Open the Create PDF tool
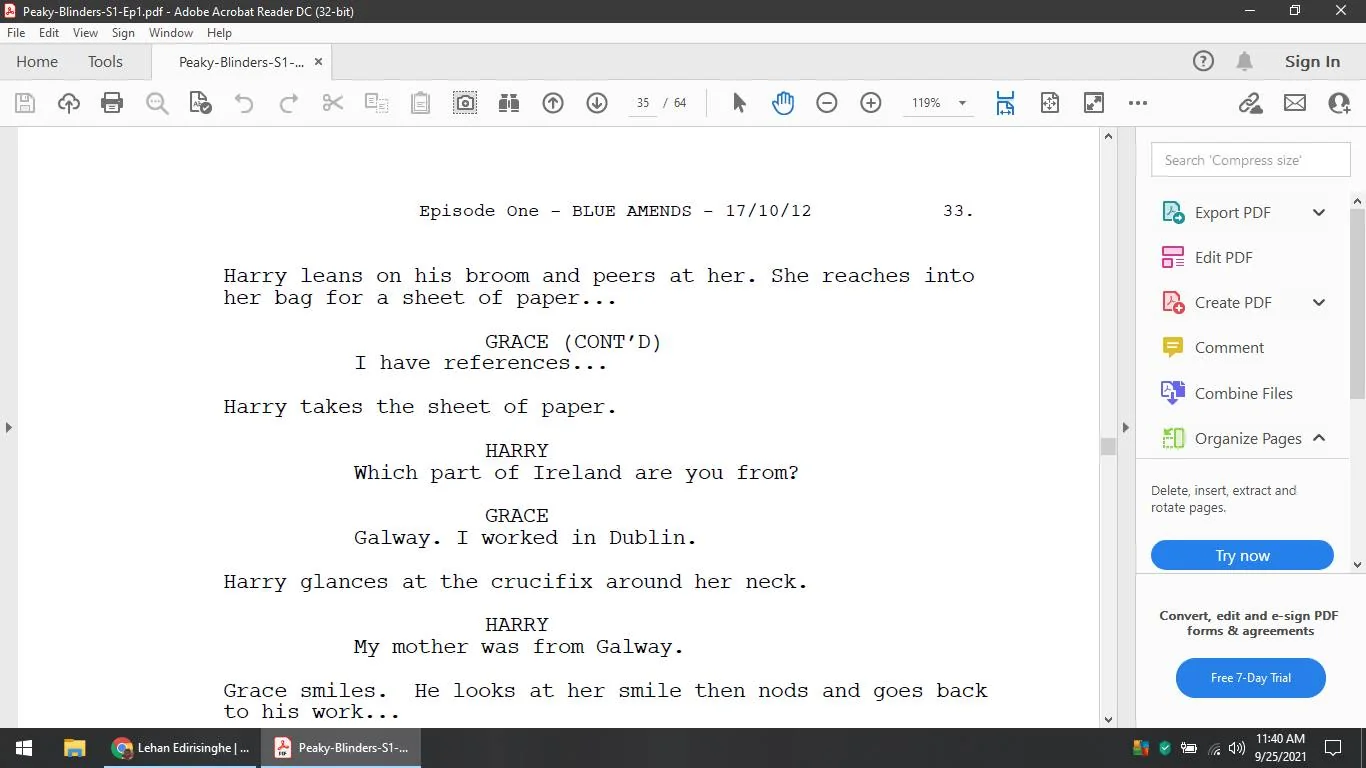 pyautogui.click(x=1216, y=302)
